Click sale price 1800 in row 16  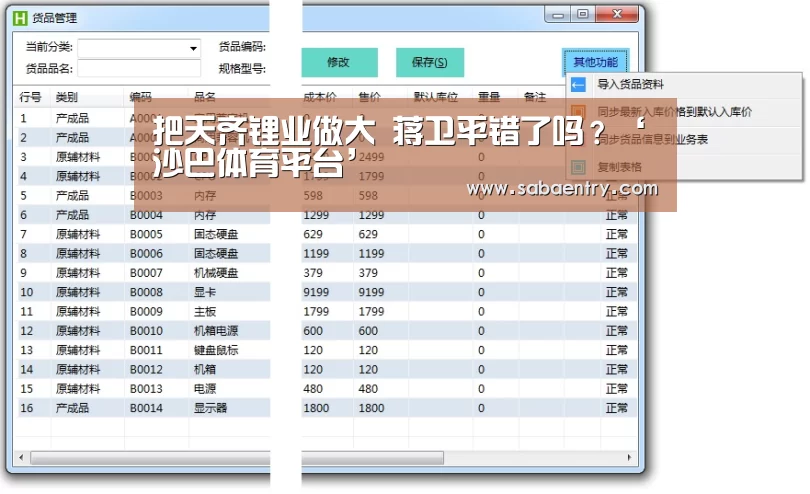click(371, 408)
